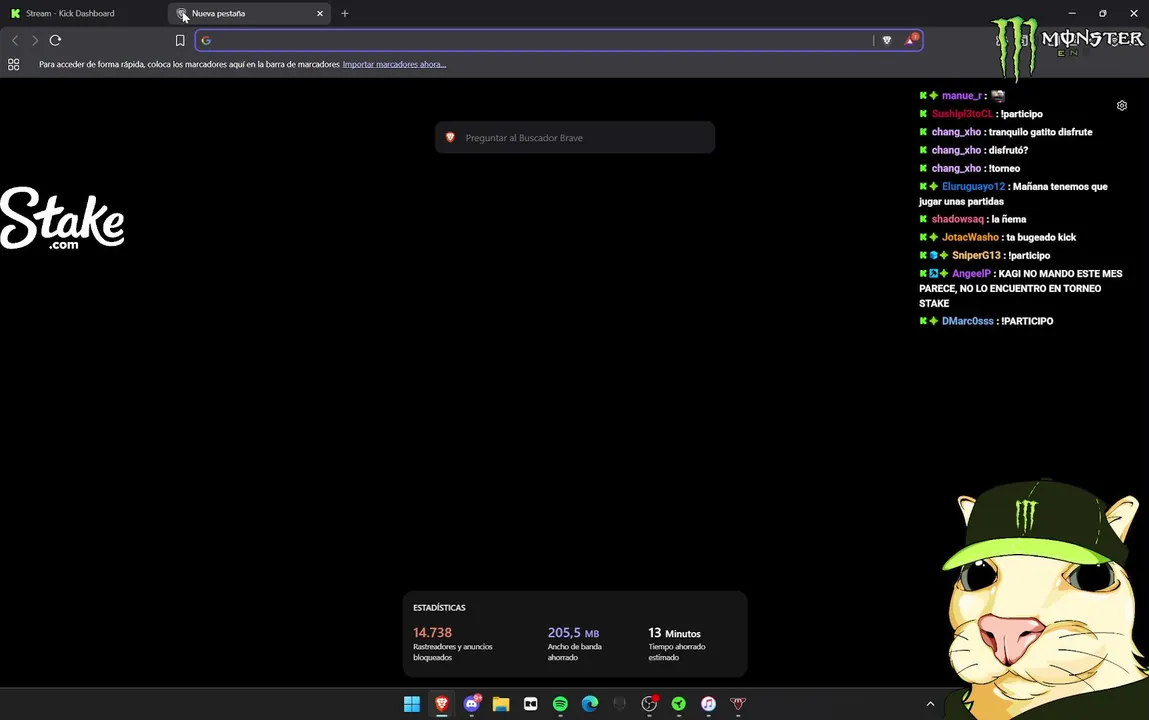Open Brave browser from the taskbar
This screenshot has width=1149, height=720.
[x=442, y=704]
